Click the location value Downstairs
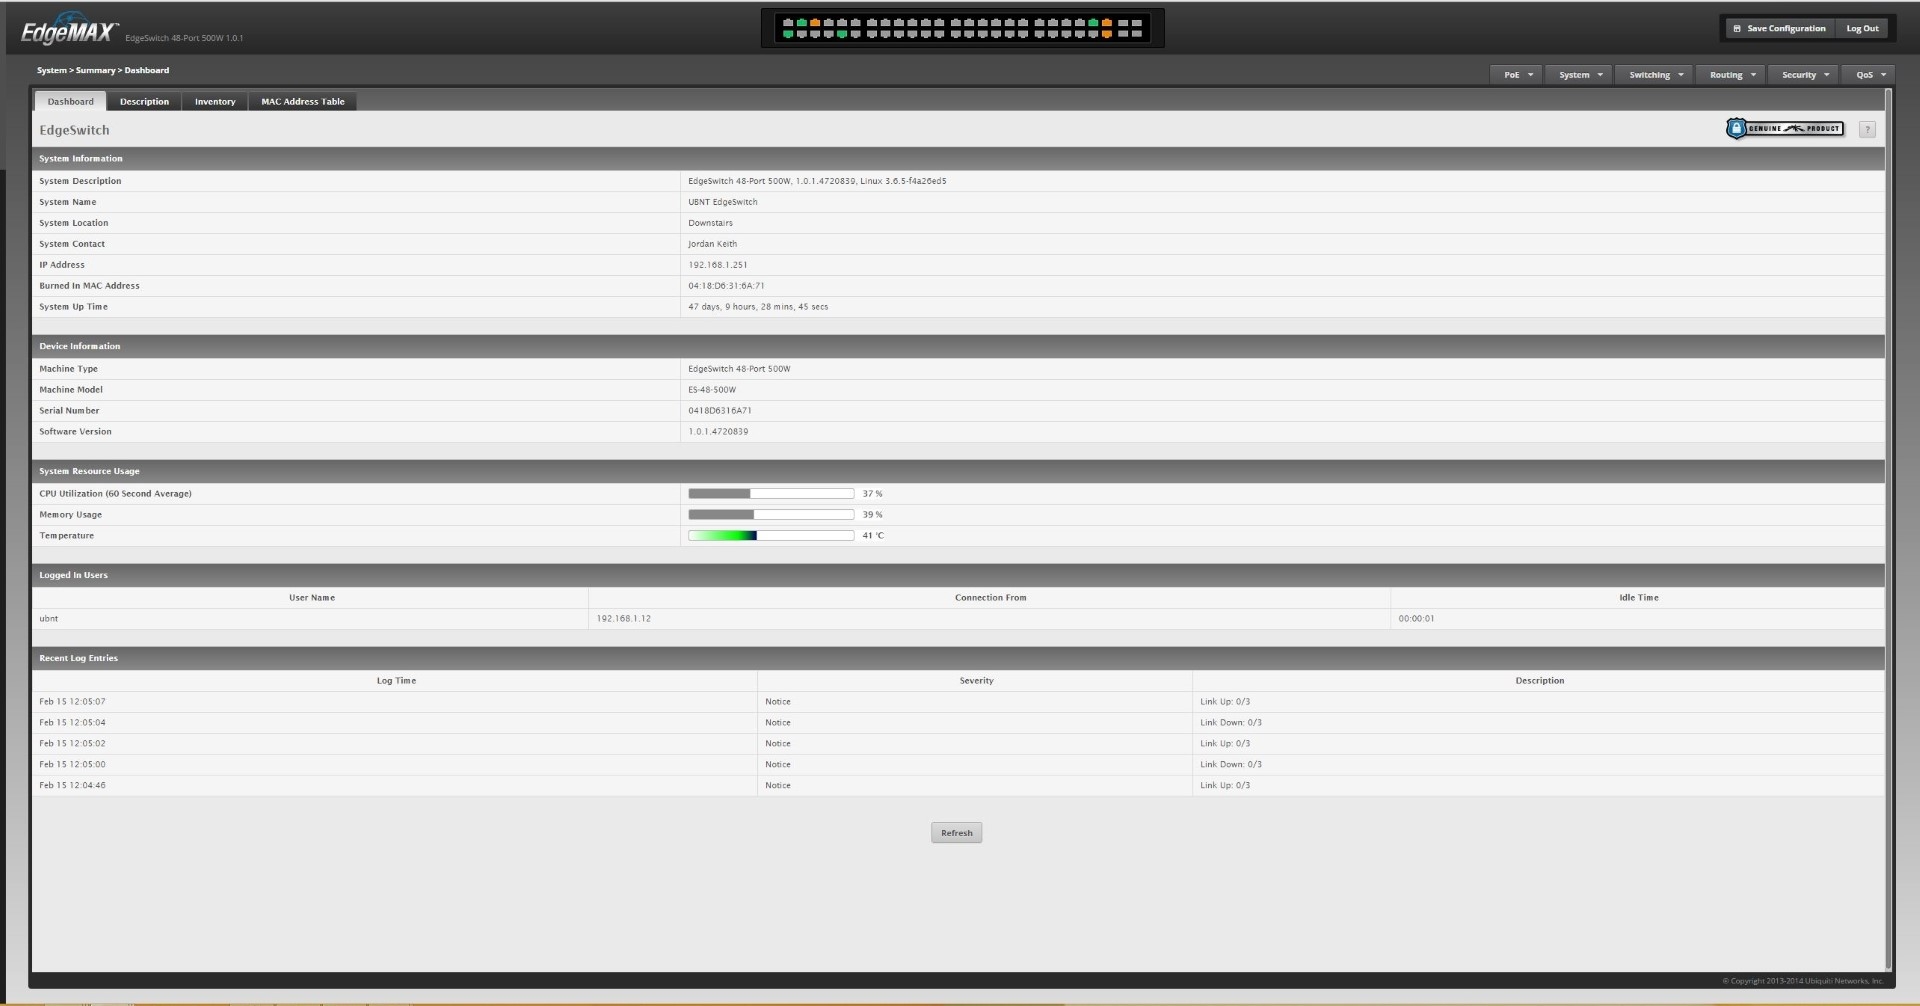Viewport: 1920px width, 1006px height. pos(710,223)
